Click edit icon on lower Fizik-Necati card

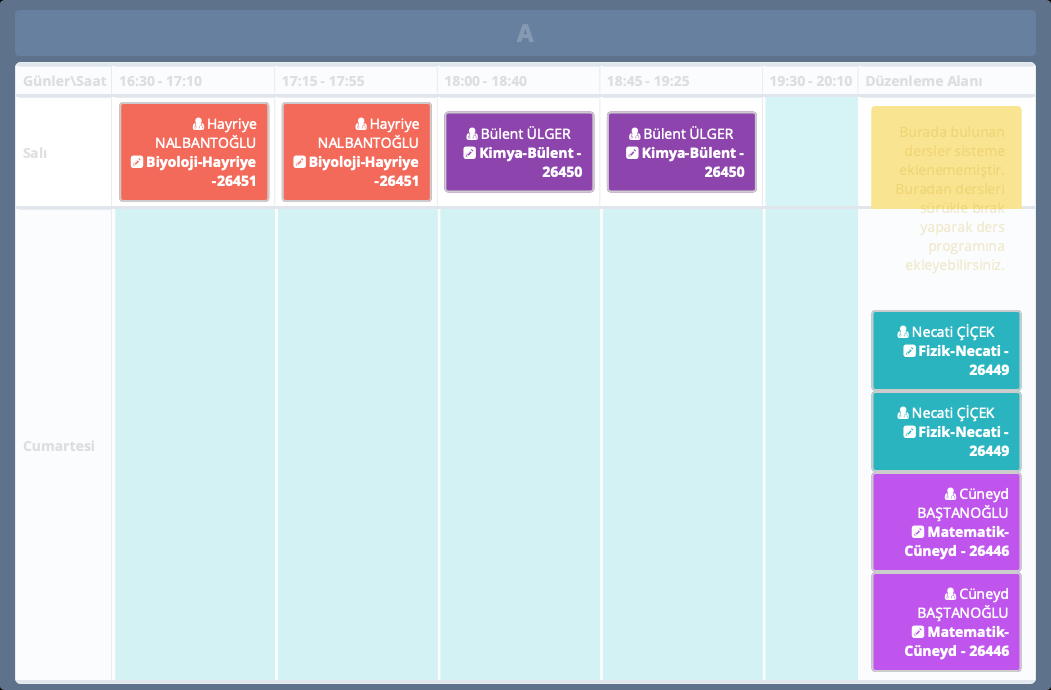click(909, 432)
